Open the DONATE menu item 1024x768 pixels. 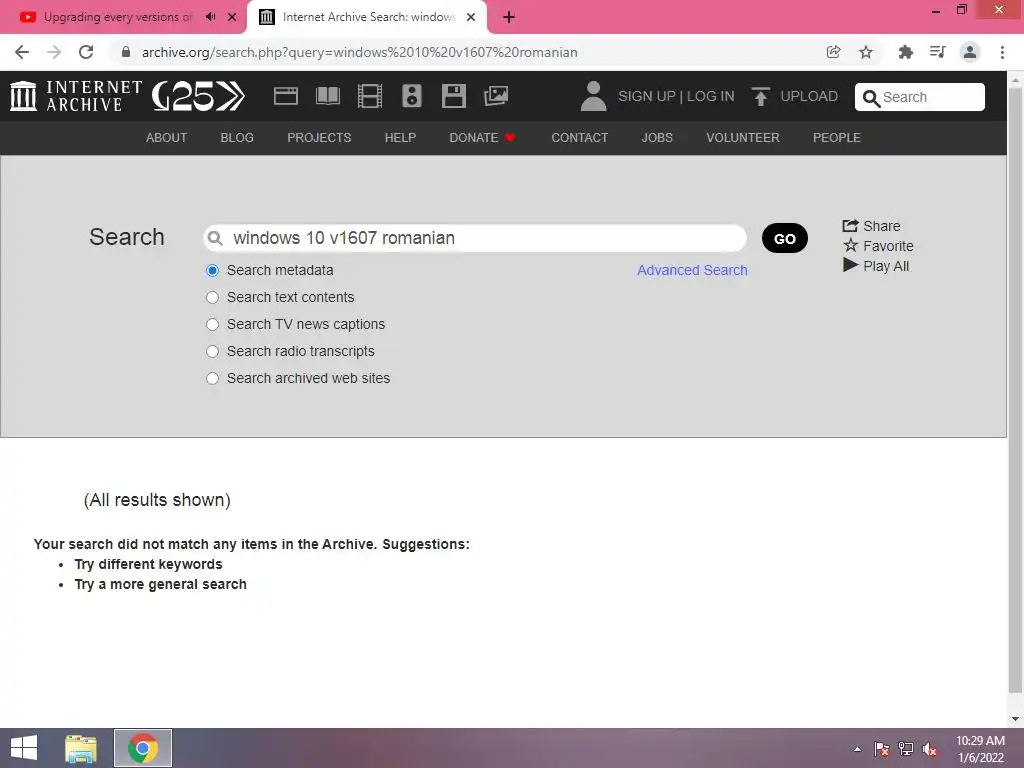click(483, 138)
